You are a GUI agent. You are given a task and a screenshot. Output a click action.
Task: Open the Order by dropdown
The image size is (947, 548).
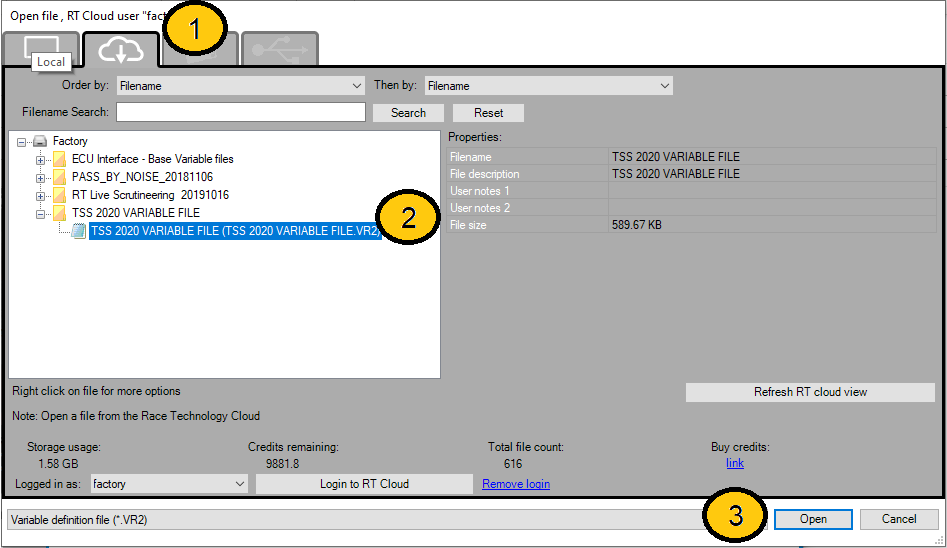[240, 86]
